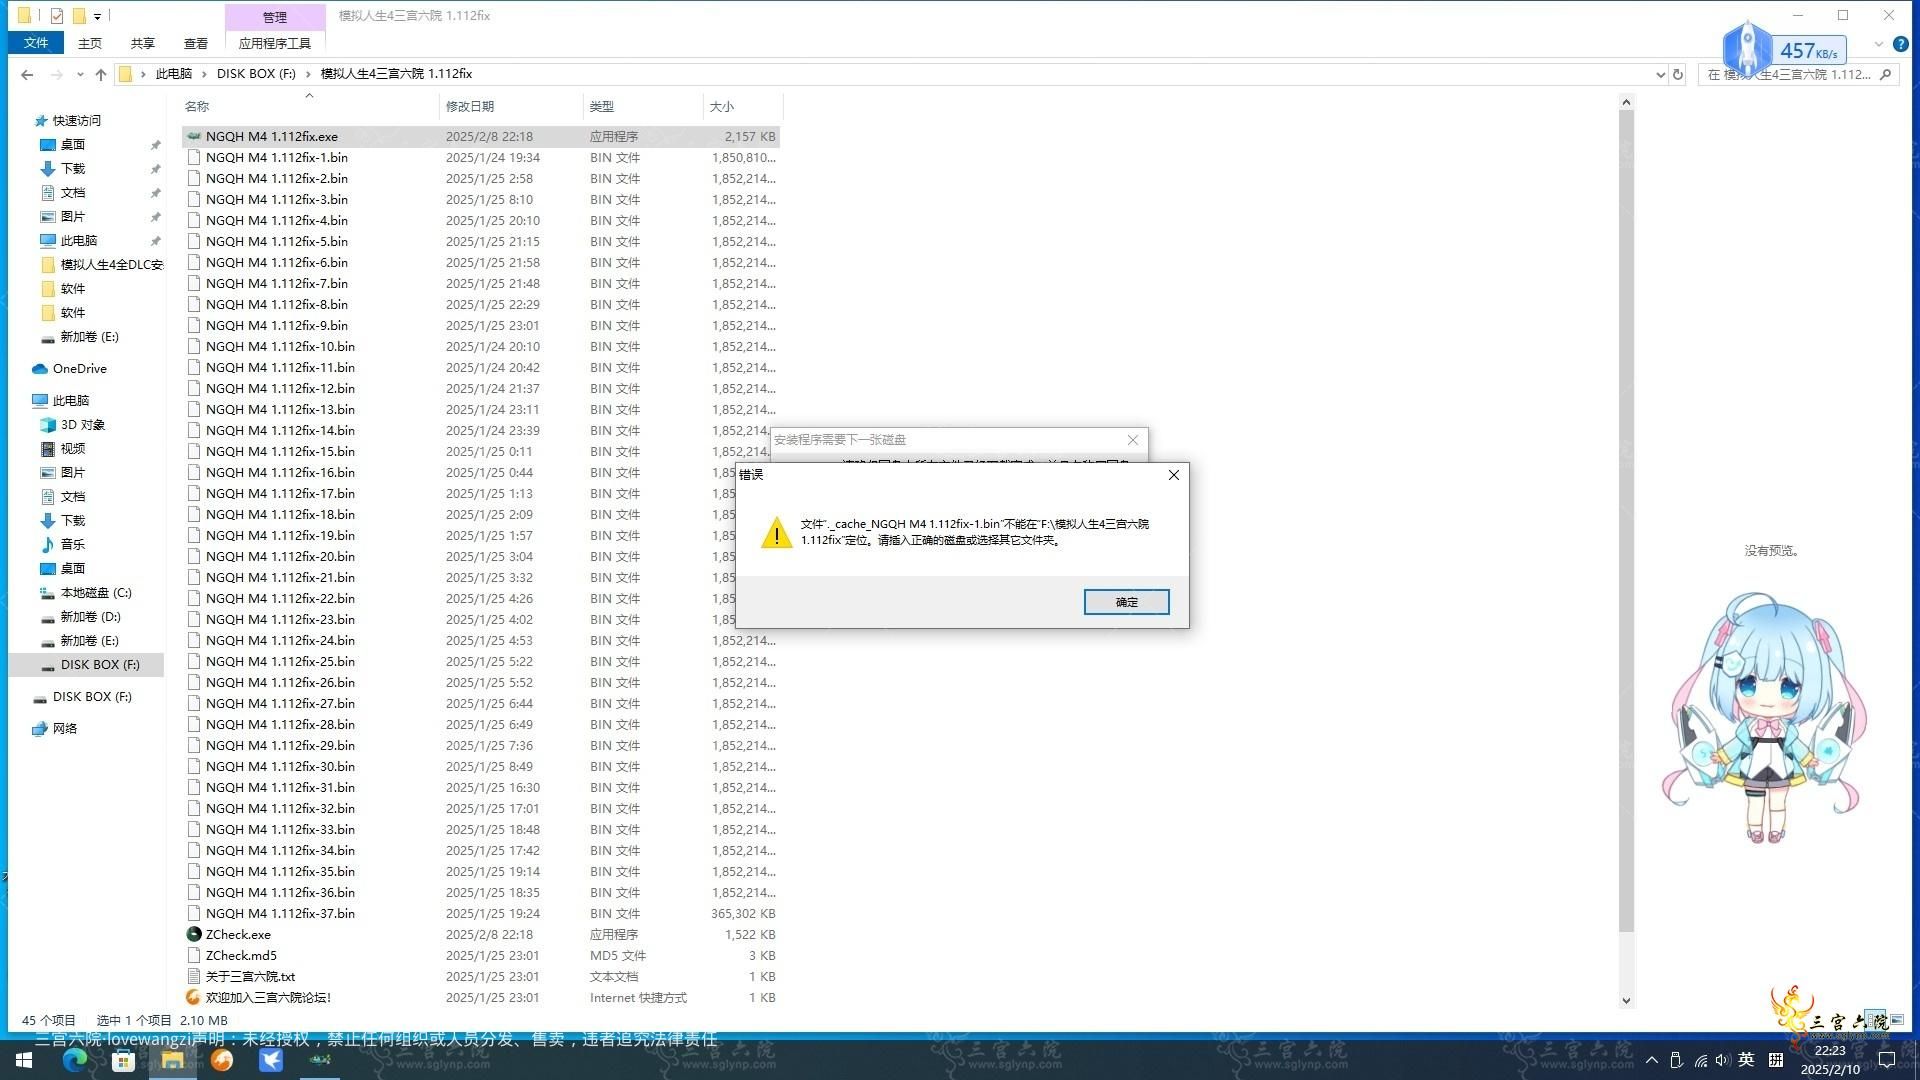
Task: Open the blue bird taskbar app
Action: pos(270,1060)
